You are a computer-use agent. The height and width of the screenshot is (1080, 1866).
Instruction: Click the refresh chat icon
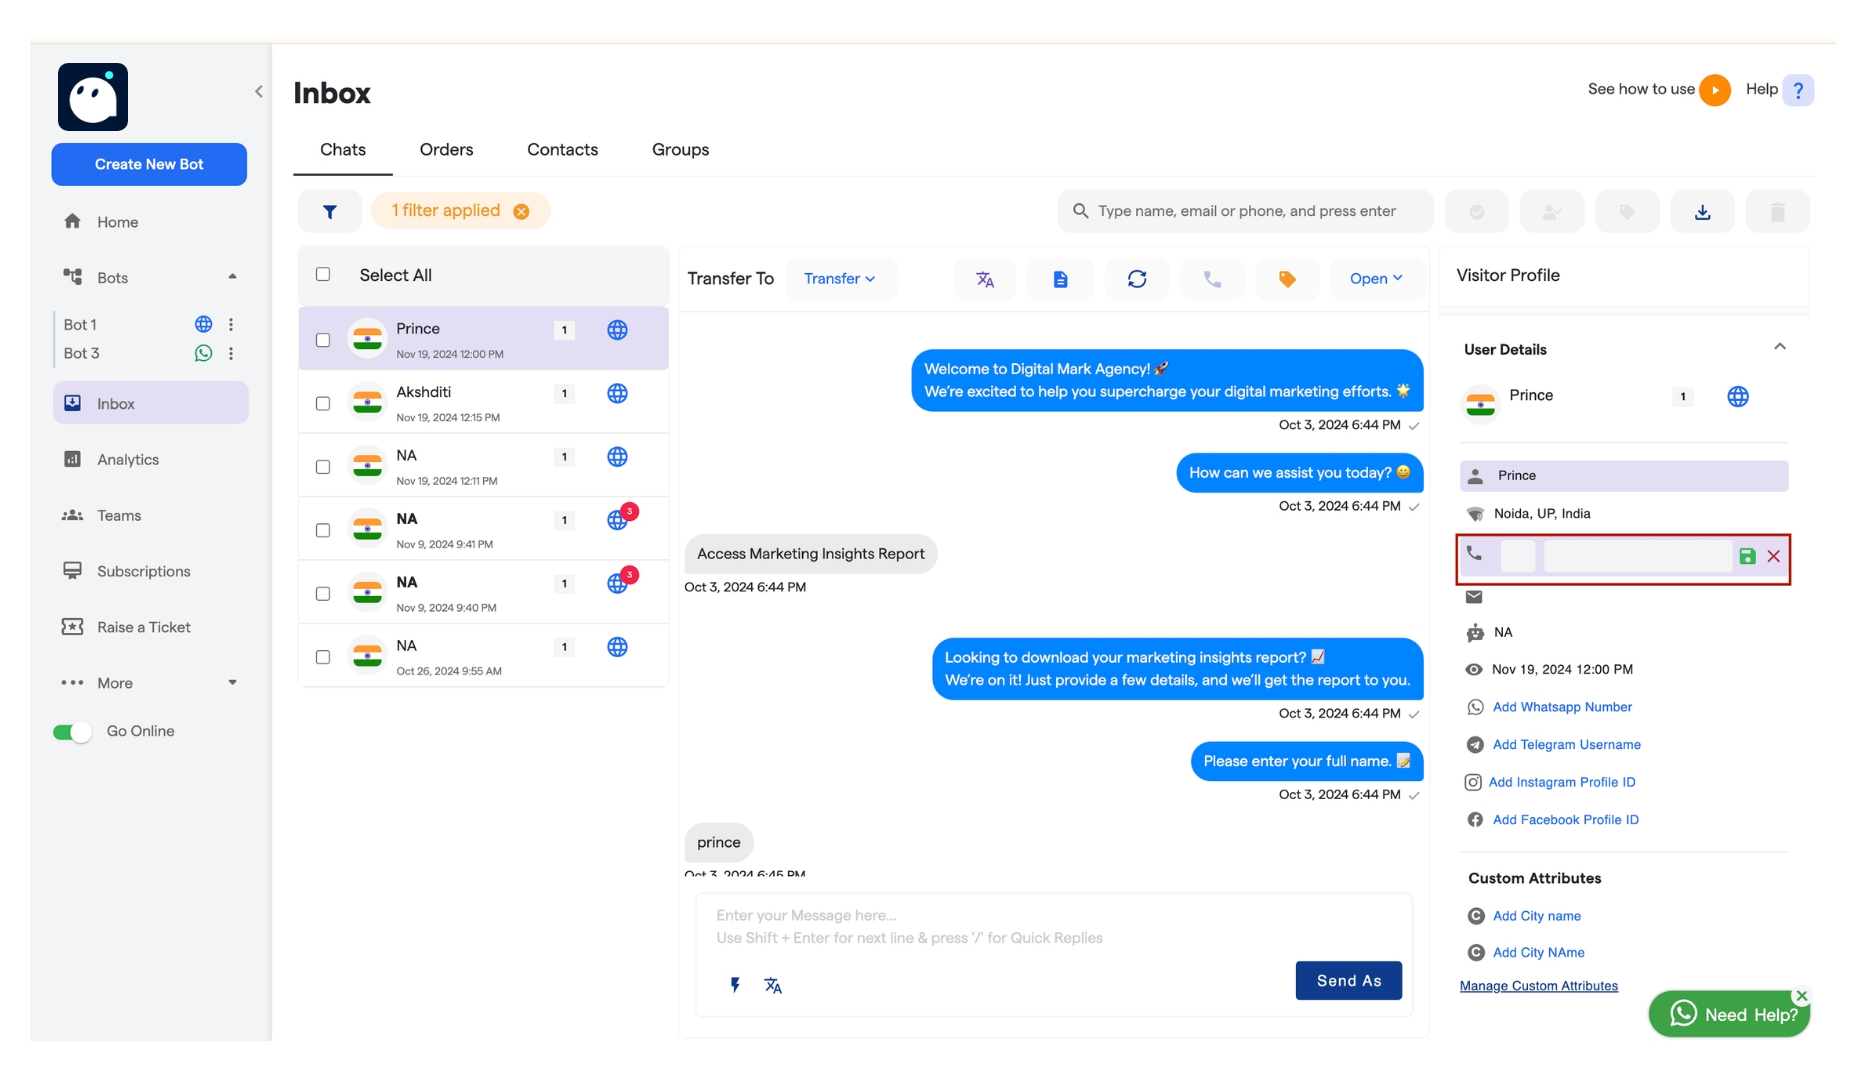click(x=1137, y=279)
